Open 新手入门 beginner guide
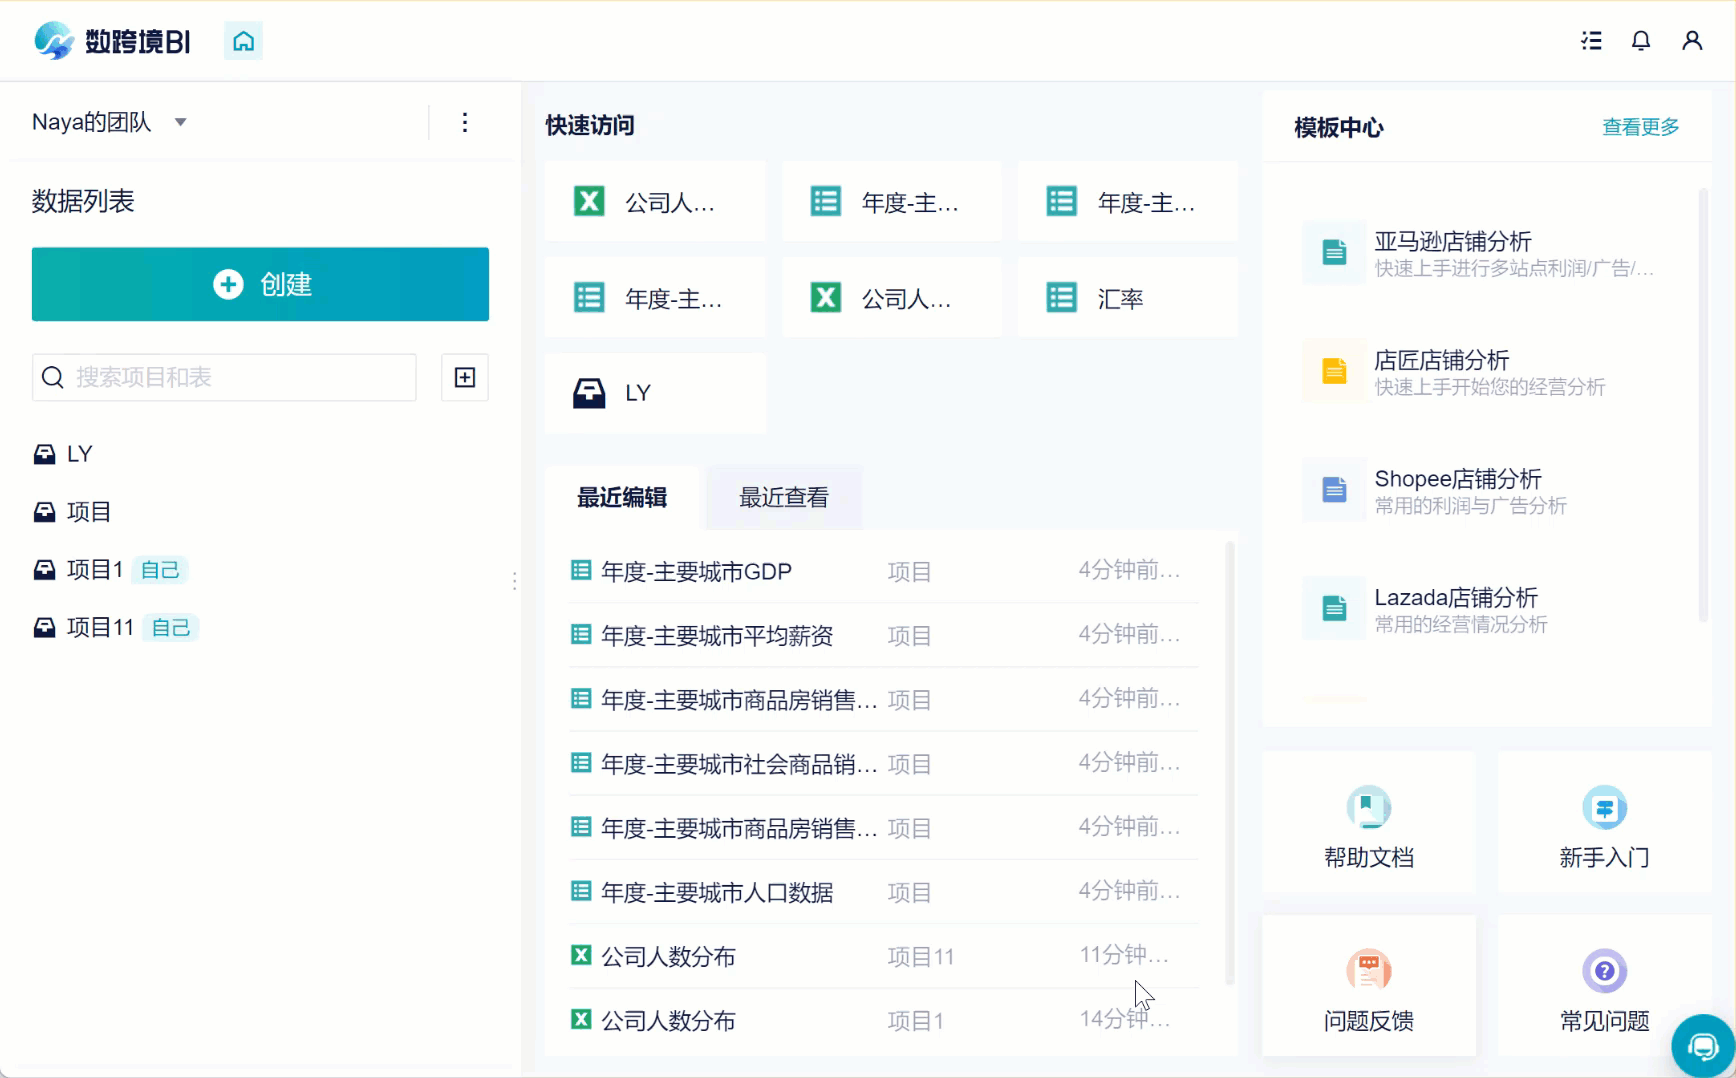The image size is (1736, 1078). pyautogui.click(x=1604, y=822)
